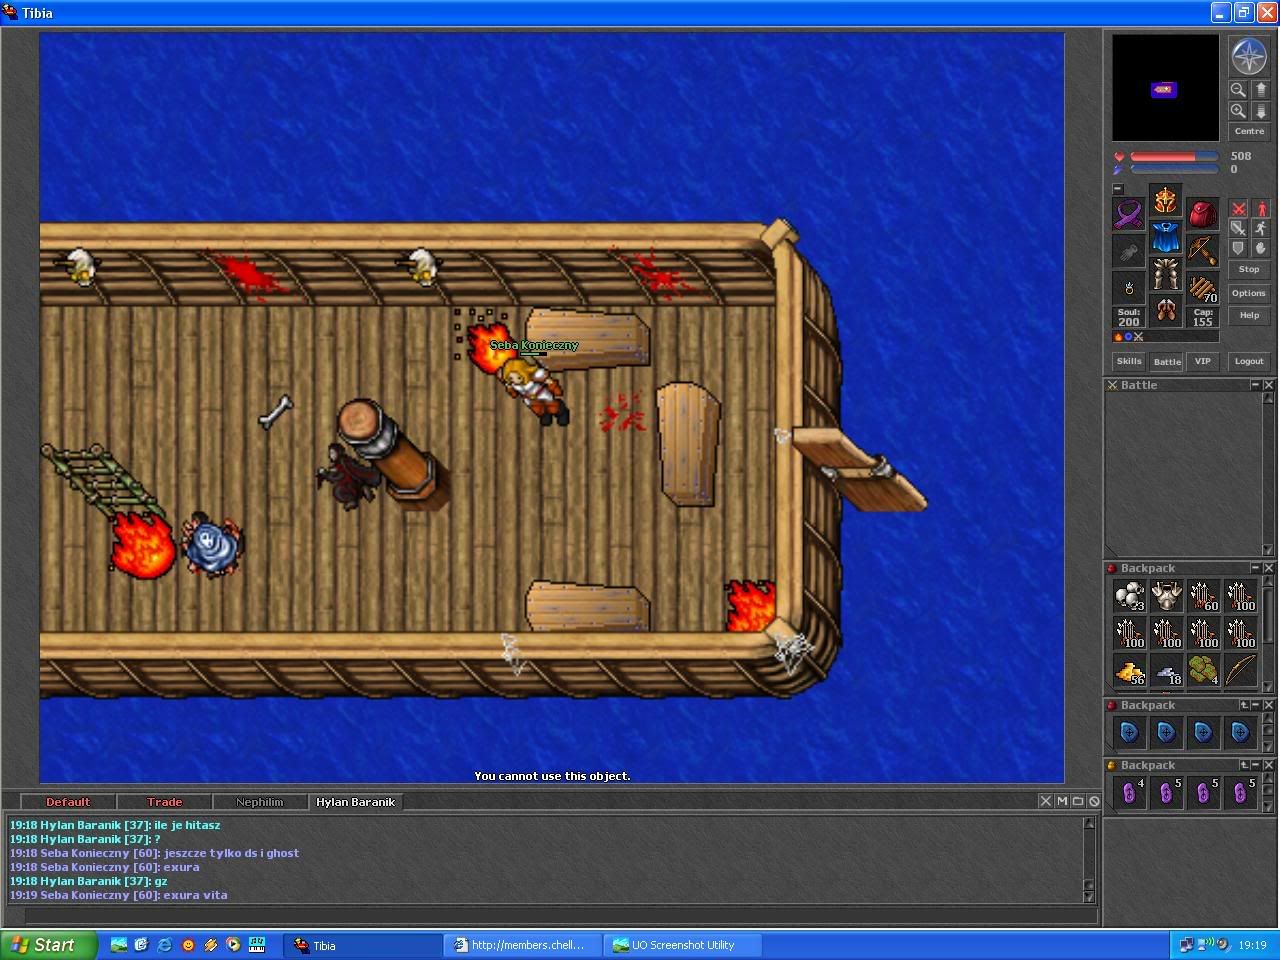
Task: Switch to UO Screenshot Utility taskbar window
Action: (683, 945)
